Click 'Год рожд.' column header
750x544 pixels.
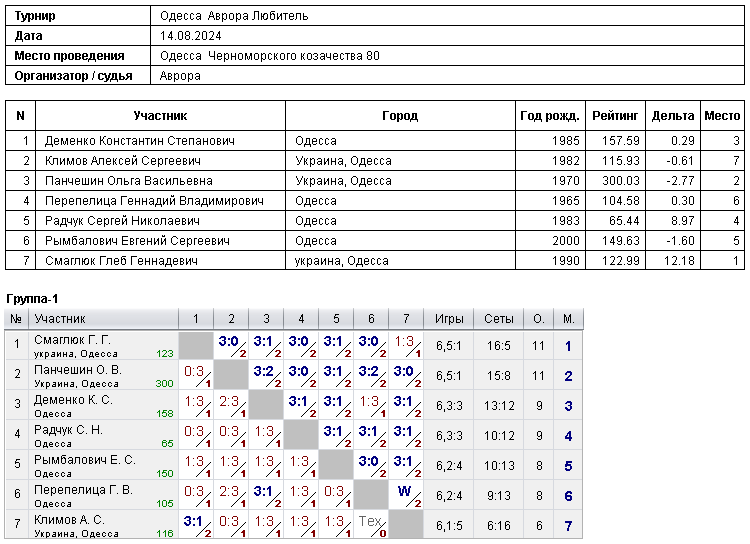[550, 115]
